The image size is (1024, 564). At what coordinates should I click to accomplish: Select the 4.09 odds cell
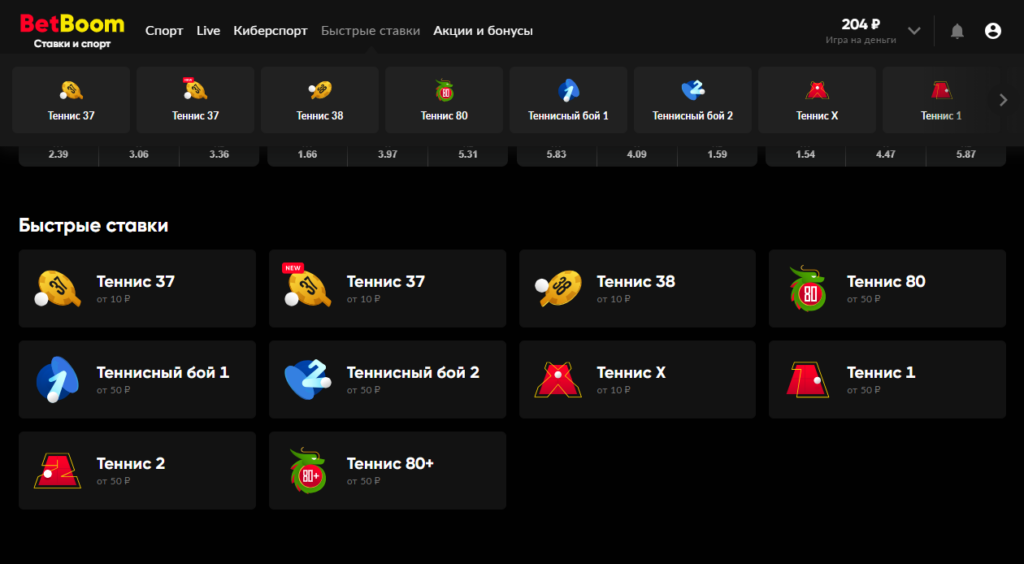[637, 155]
